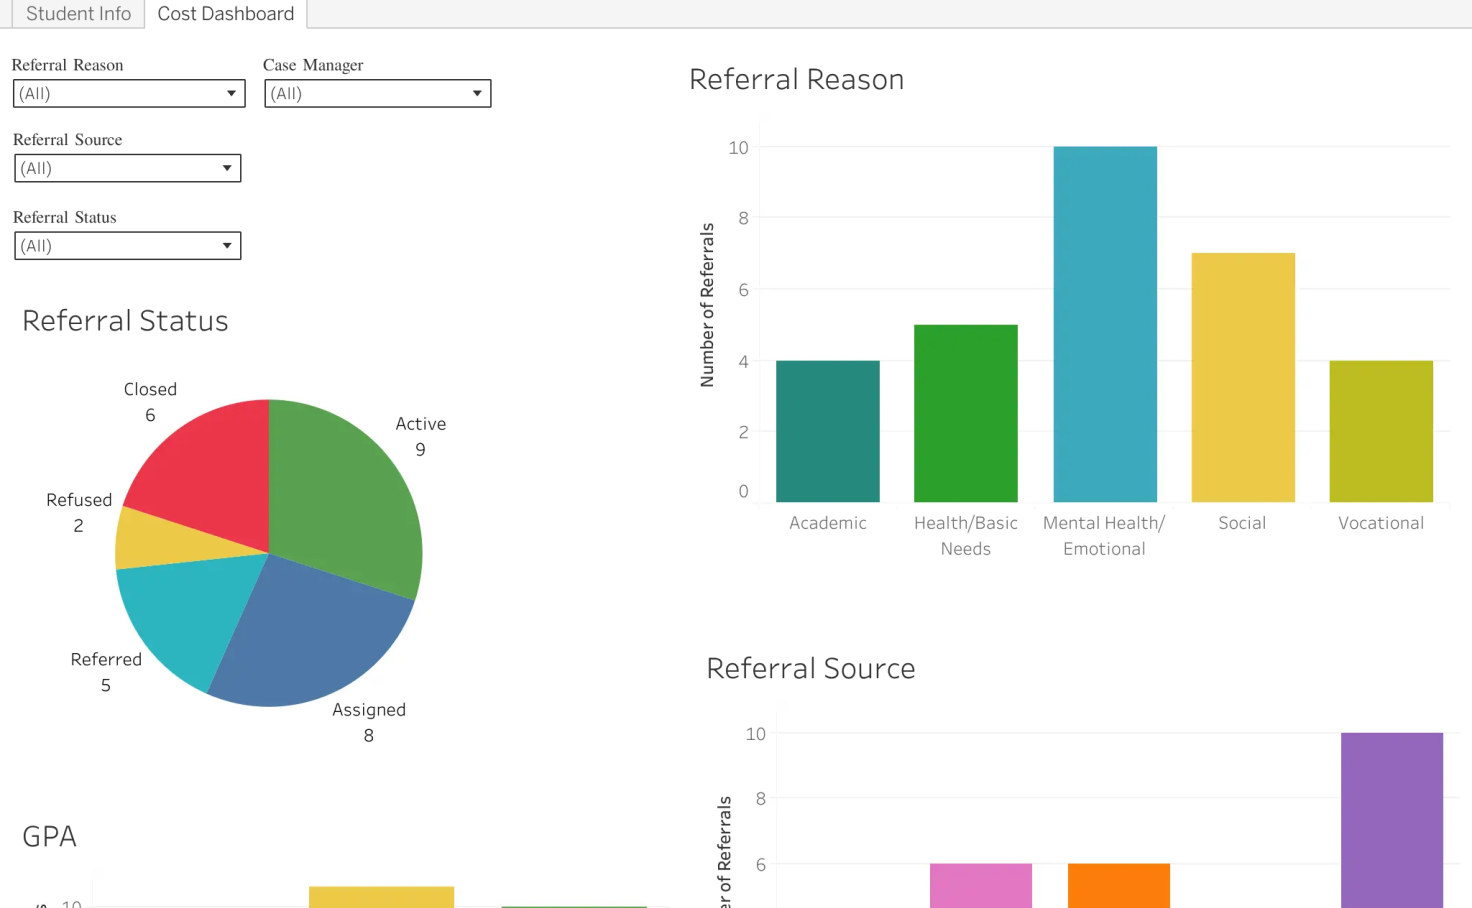Screen dimensions: 1472x908
Task: Click the Referral Source chart title
Action: (x=811, y=668)
